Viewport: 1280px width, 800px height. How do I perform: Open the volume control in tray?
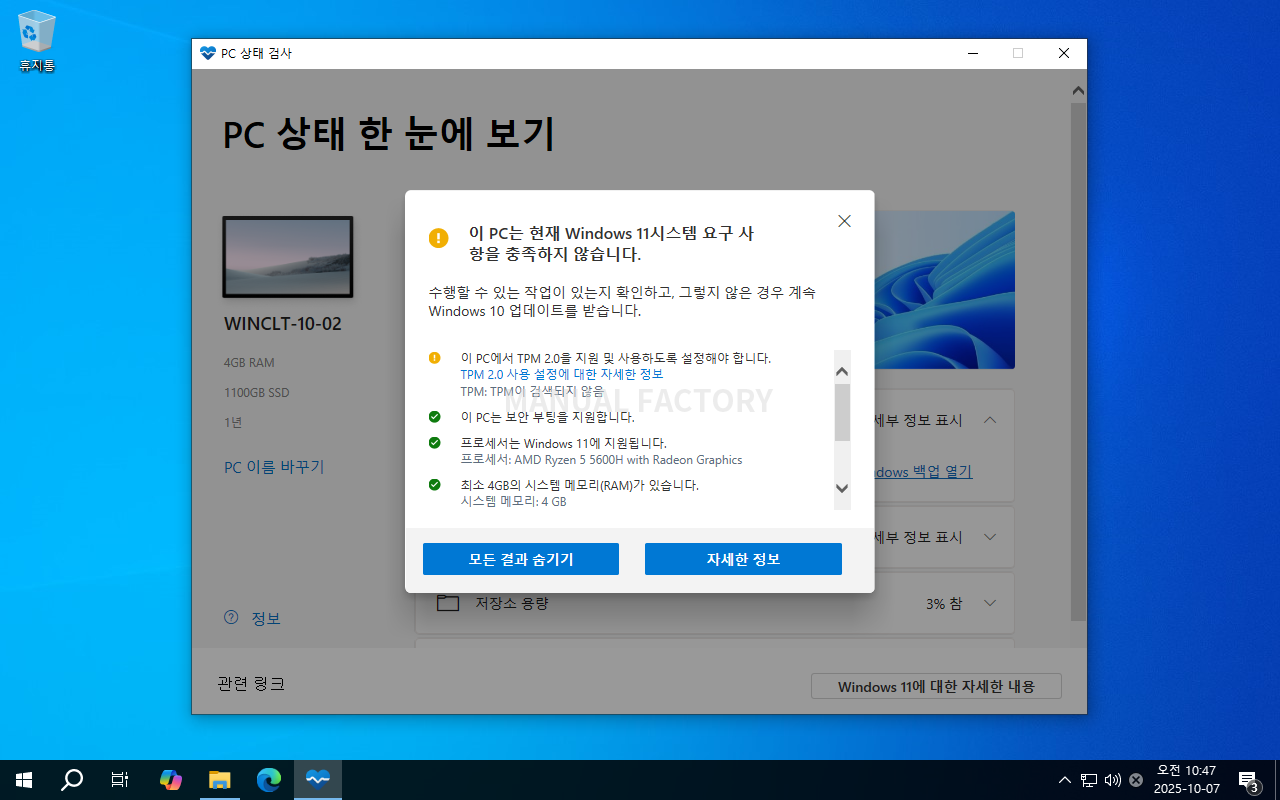coord(1112,780)
